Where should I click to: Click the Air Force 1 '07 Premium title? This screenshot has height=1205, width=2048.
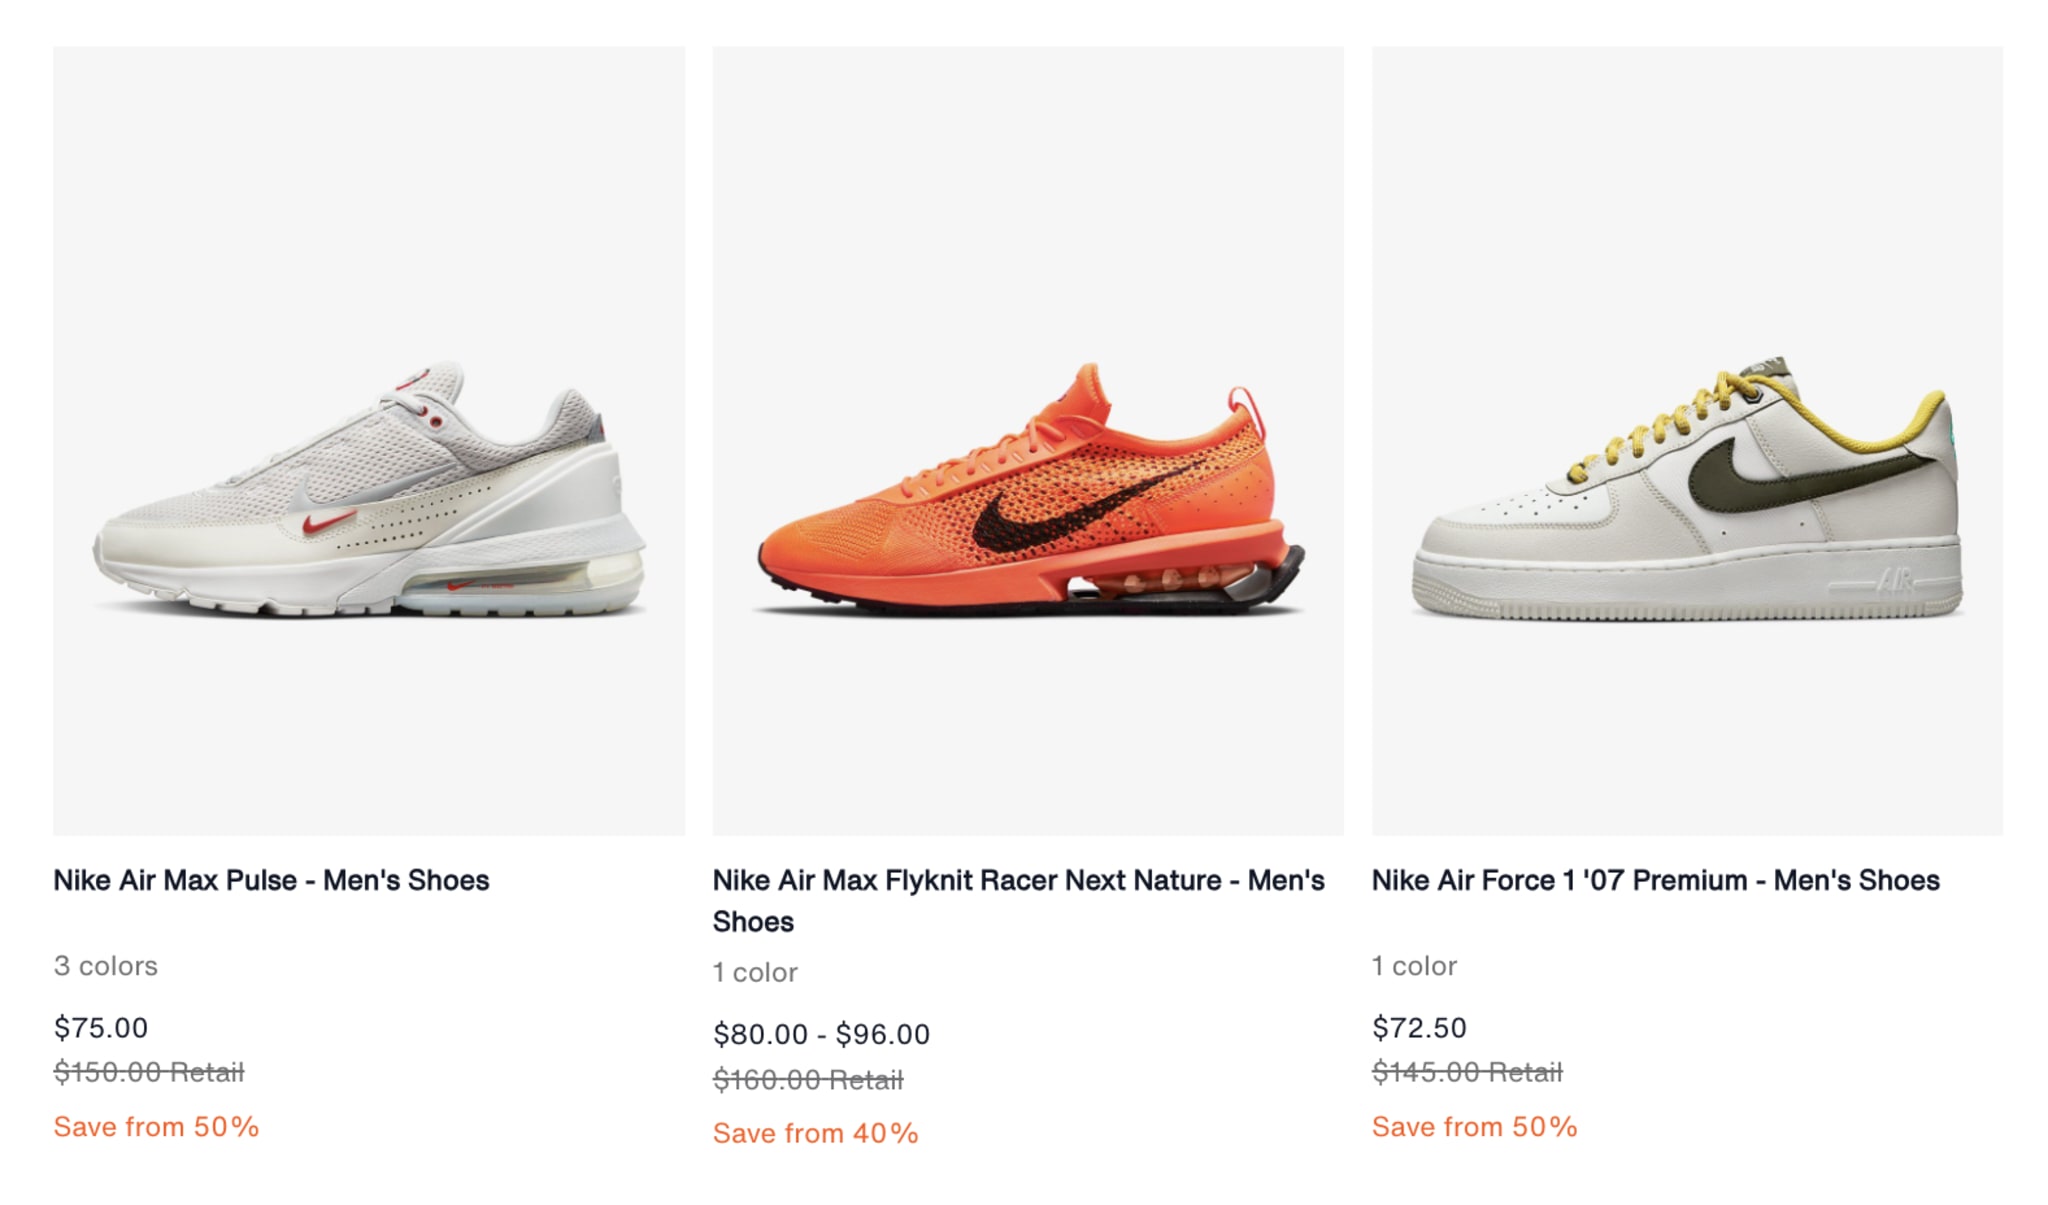pos(1656,880)
